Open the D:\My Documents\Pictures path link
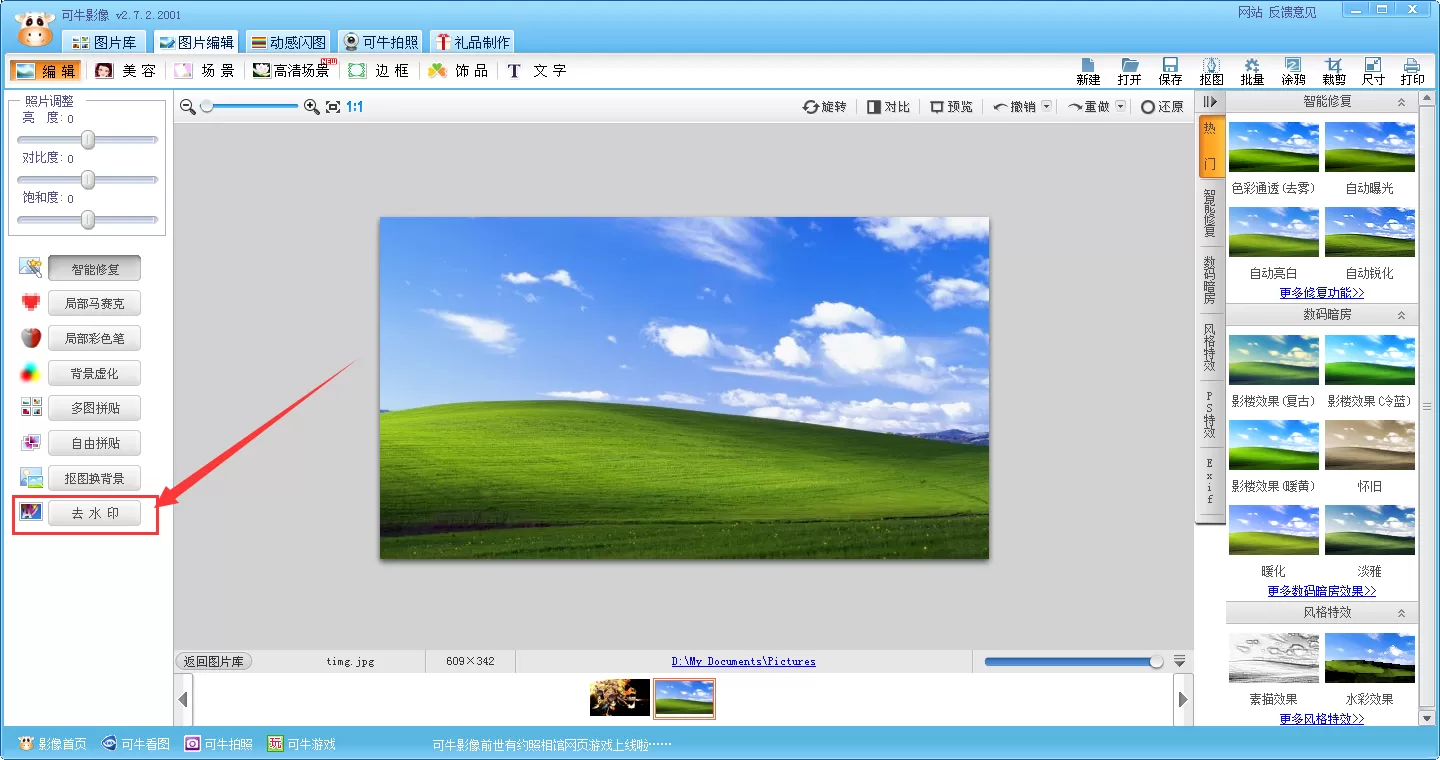 (x=743, y=661)
